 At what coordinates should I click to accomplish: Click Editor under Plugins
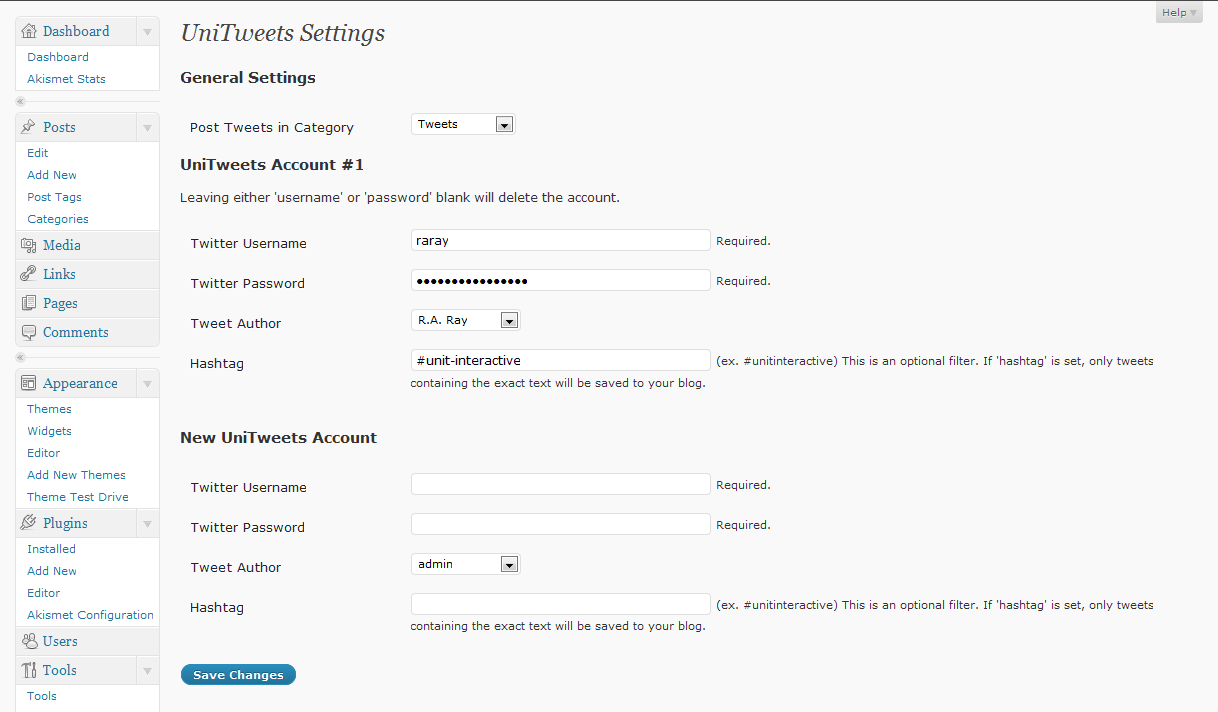tap(44, 593)
